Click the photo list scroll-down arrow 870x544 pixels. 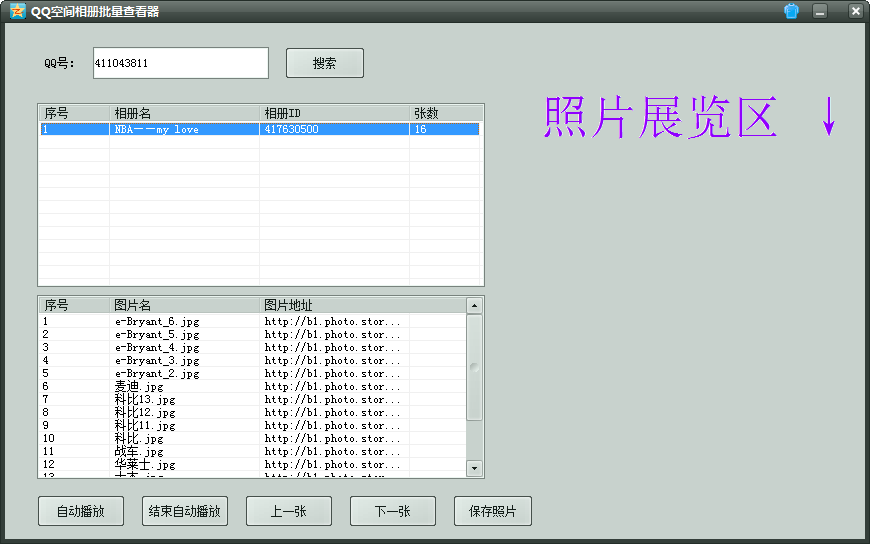click(474, 468)
